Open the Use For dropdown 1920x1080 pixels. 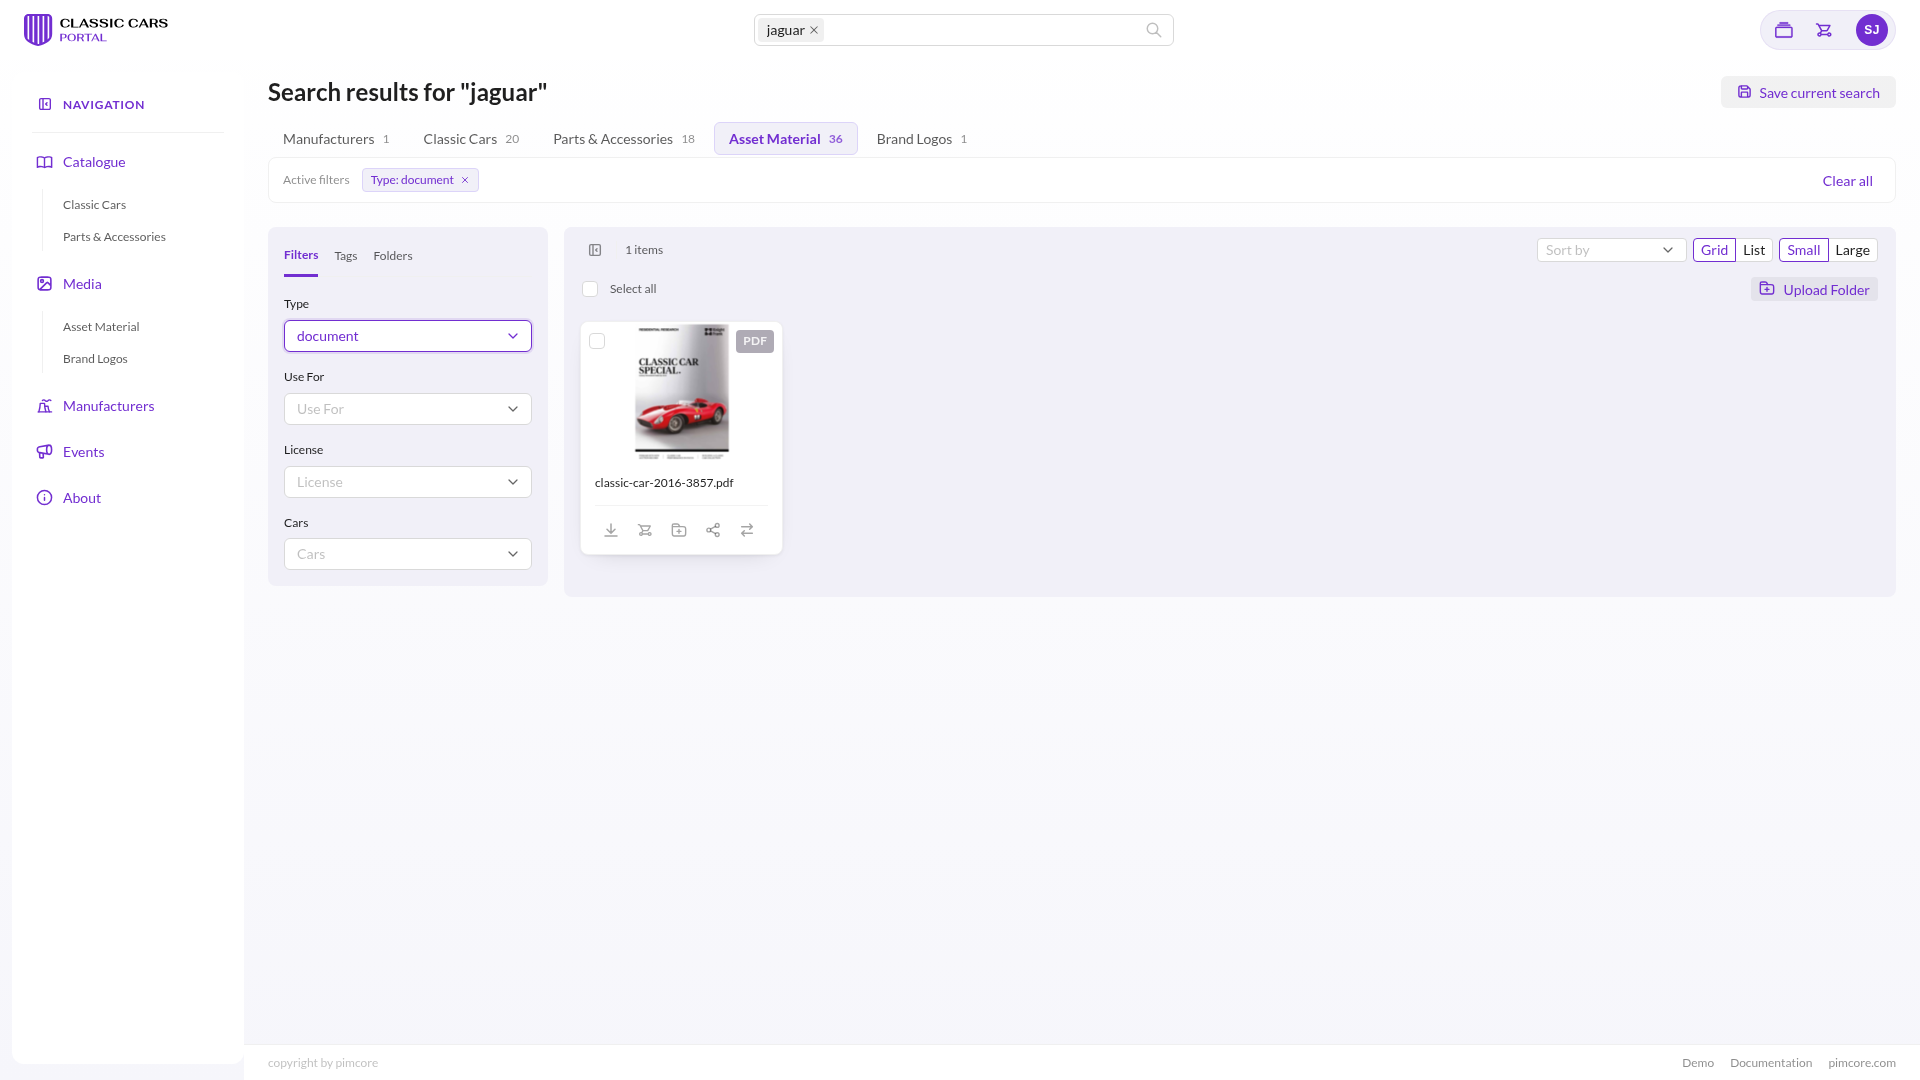click(408, 409)
